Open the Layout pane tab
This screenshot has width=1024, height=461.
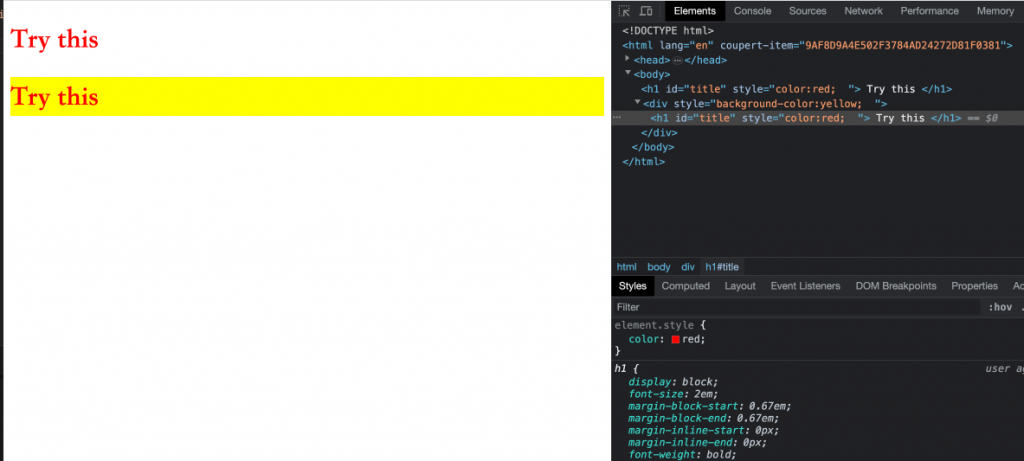point(740,286)
